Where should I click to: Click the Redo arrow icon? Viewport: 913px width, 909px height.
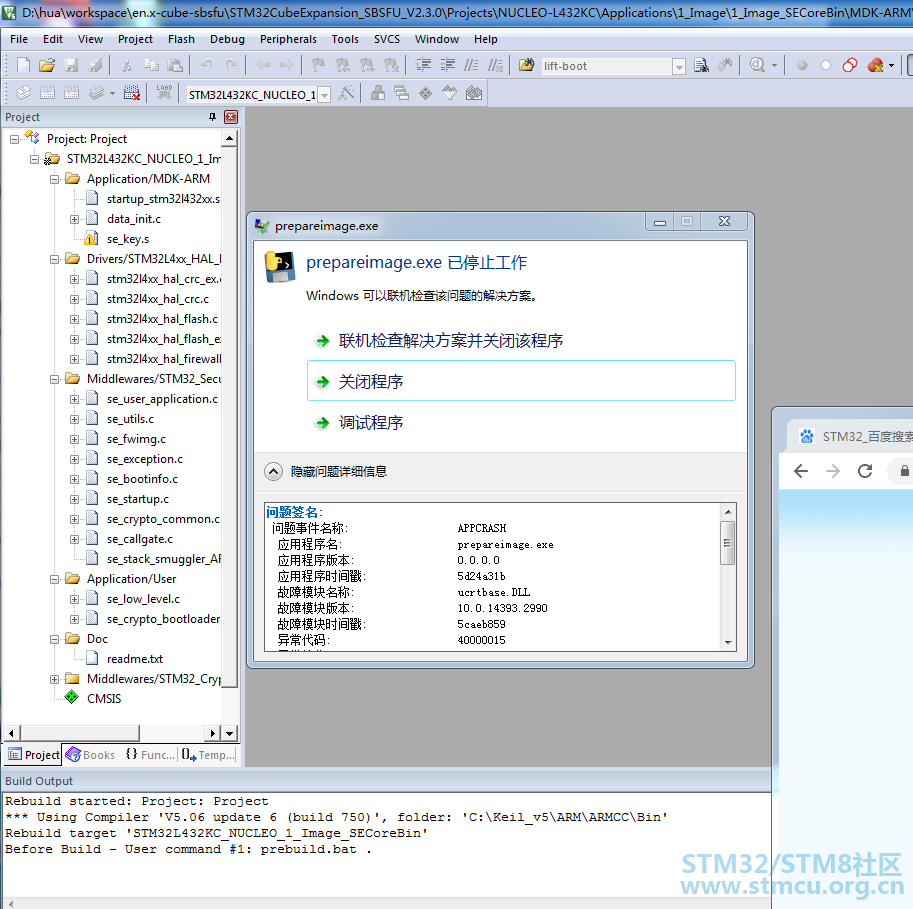pyautogui.click(x=231, y=65)
